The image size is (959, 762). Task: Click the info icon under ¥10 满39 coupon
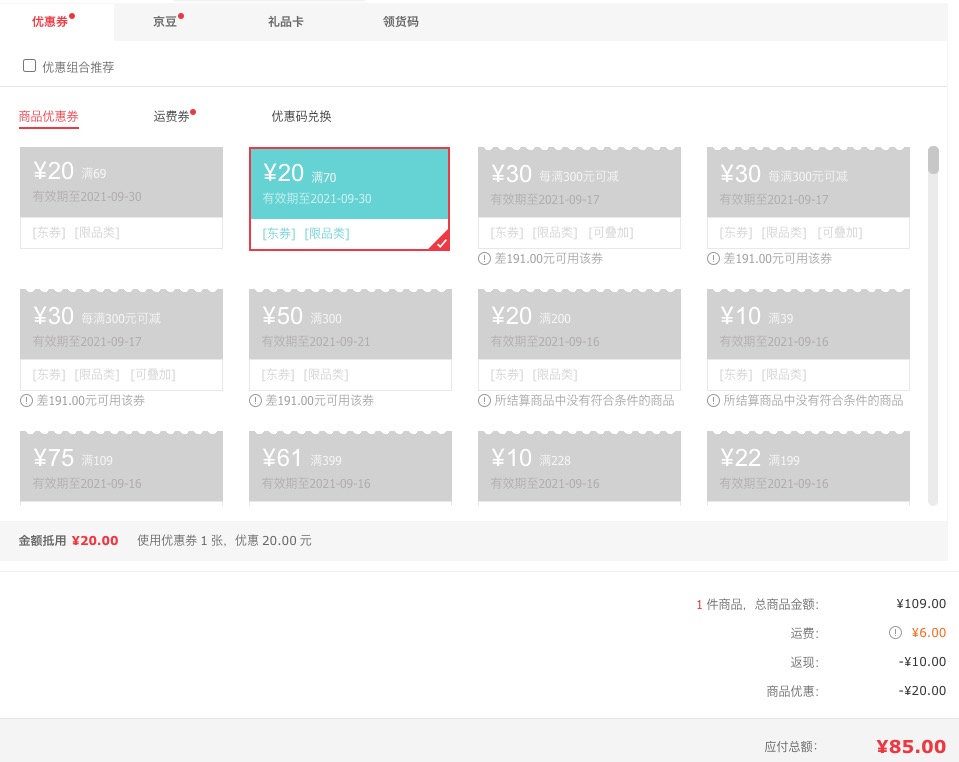[x=713, y=401]
